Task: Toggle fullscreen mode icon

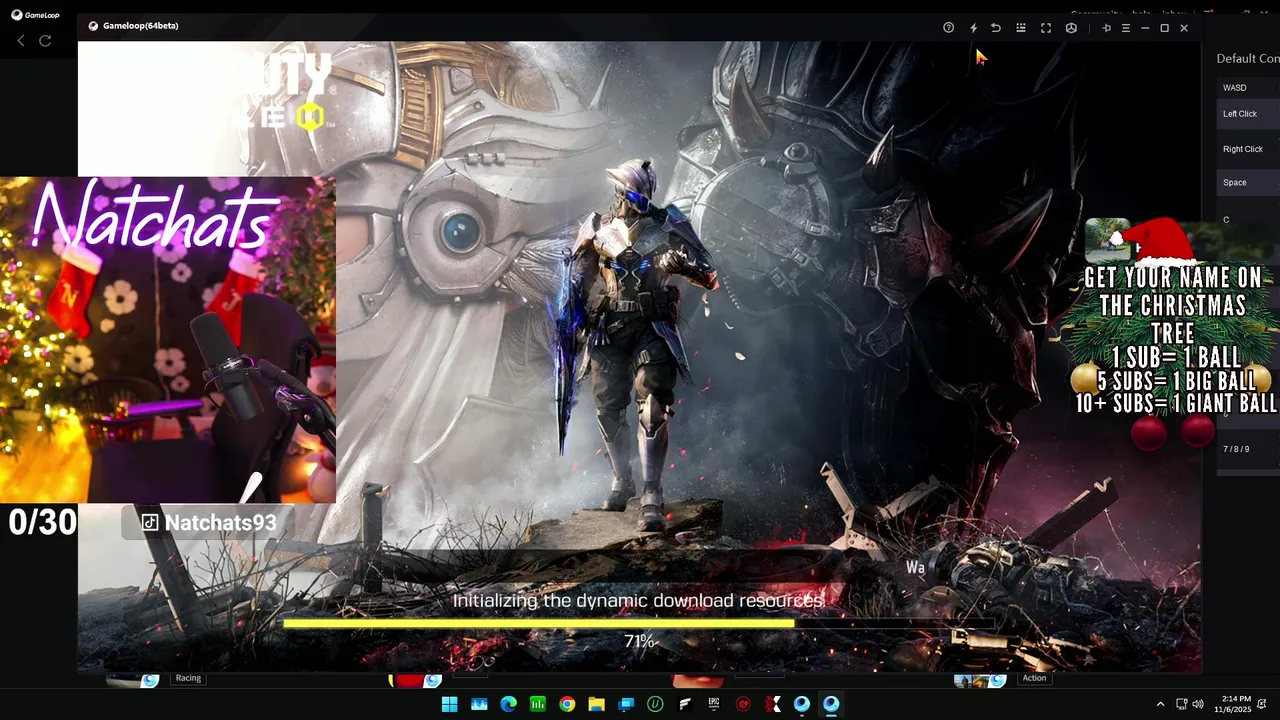Action: pyautogui.click(x=1046, y=28)
